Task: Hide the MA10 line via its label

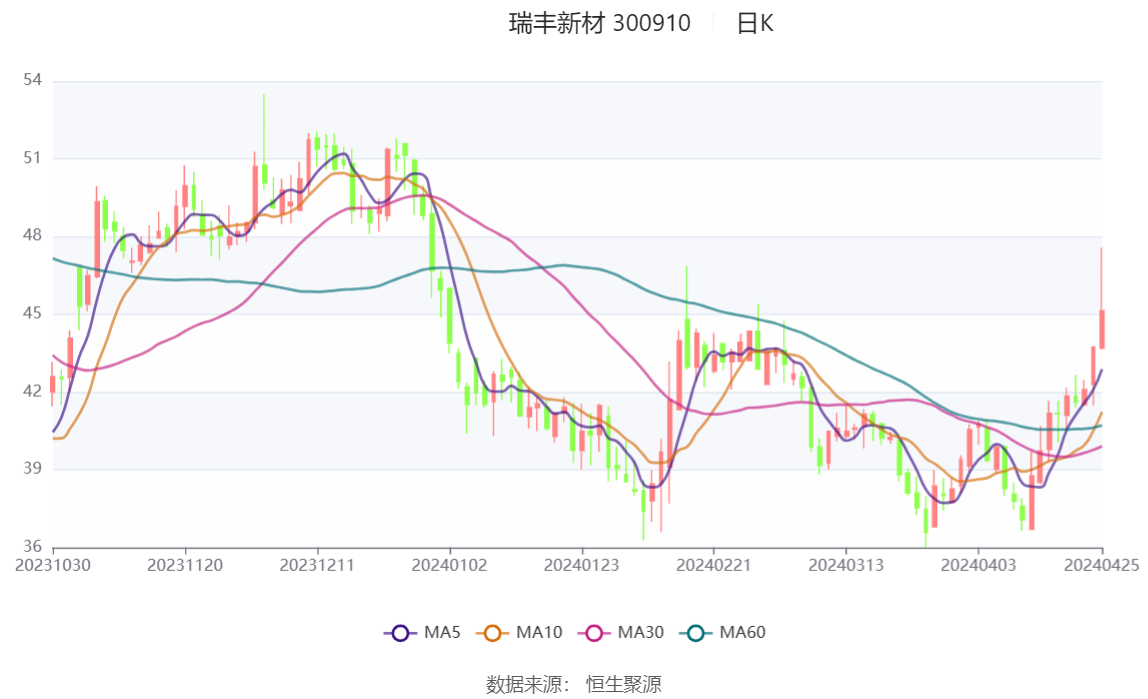Action: pyautogui.click(x=539, y=632)
